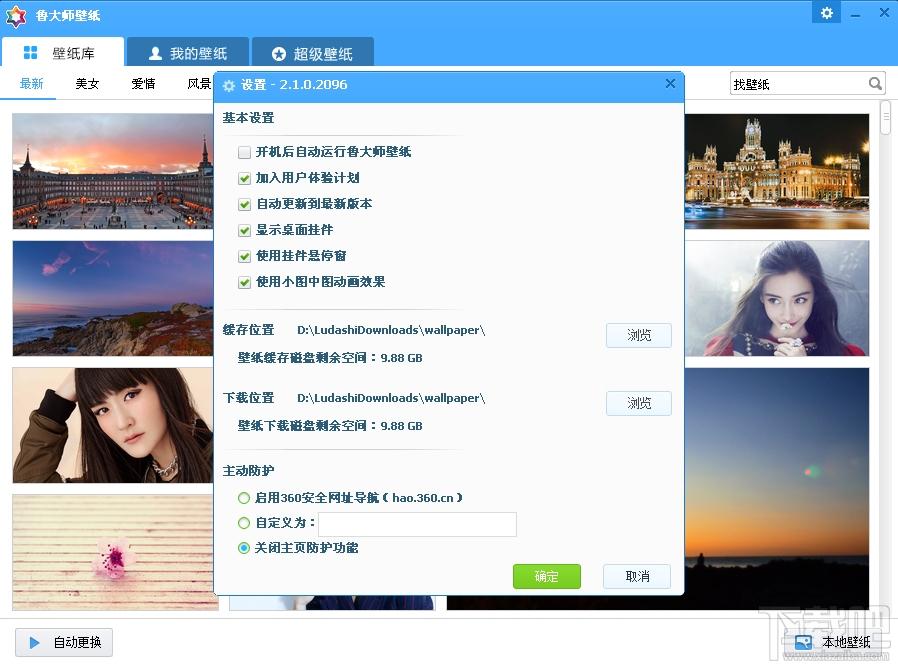Click the 自定义为 homepage text field

pos(418,524)
